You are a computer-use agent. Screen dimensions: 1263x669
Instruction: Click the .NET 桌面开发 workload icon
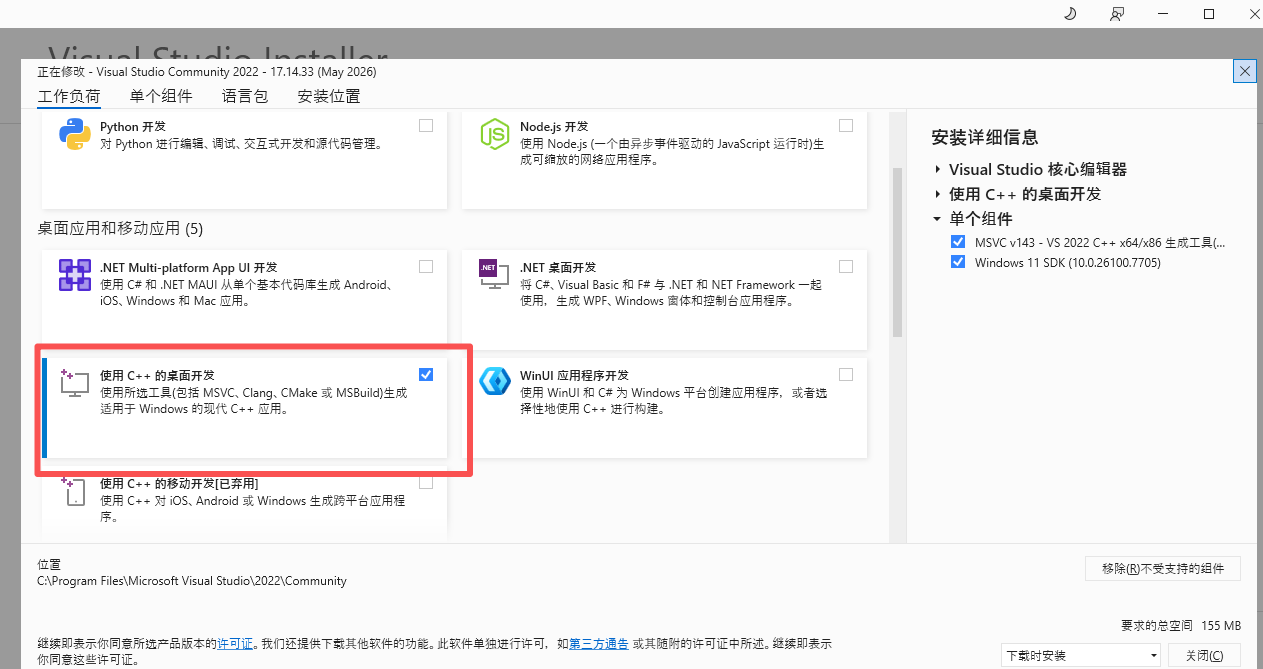click(493, 274)
